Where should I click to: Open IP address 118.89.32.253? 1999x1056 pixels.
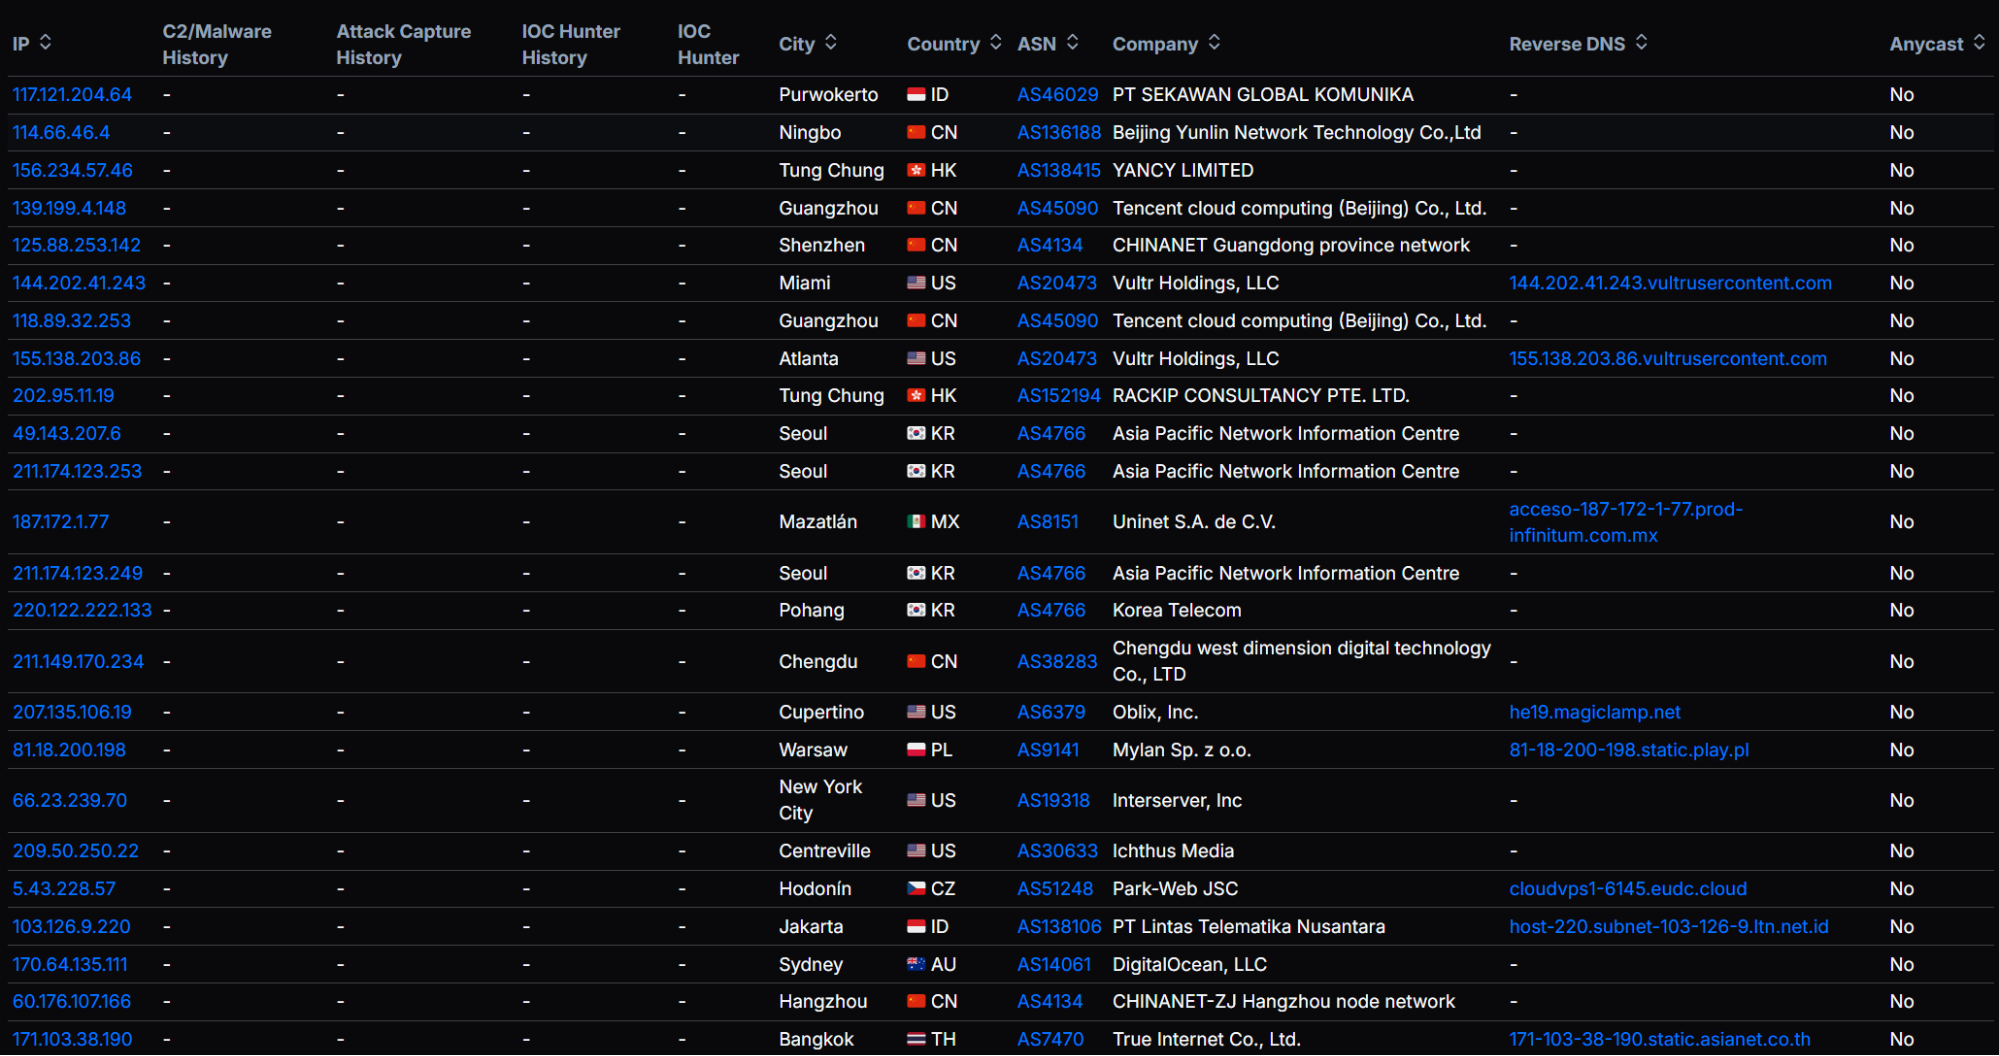(x=71, y=322)
